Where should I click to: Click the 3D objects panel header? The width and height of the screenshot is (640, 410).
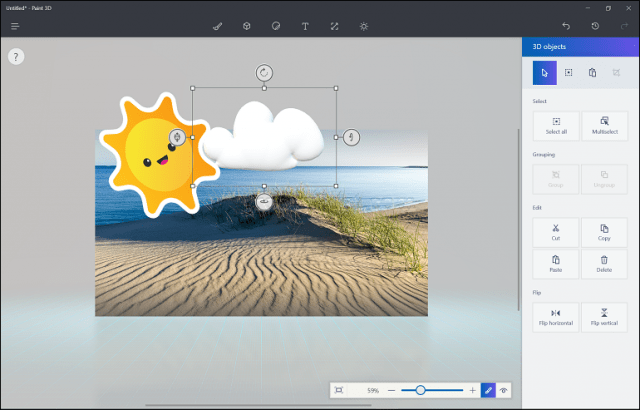(x=580, y=47)
